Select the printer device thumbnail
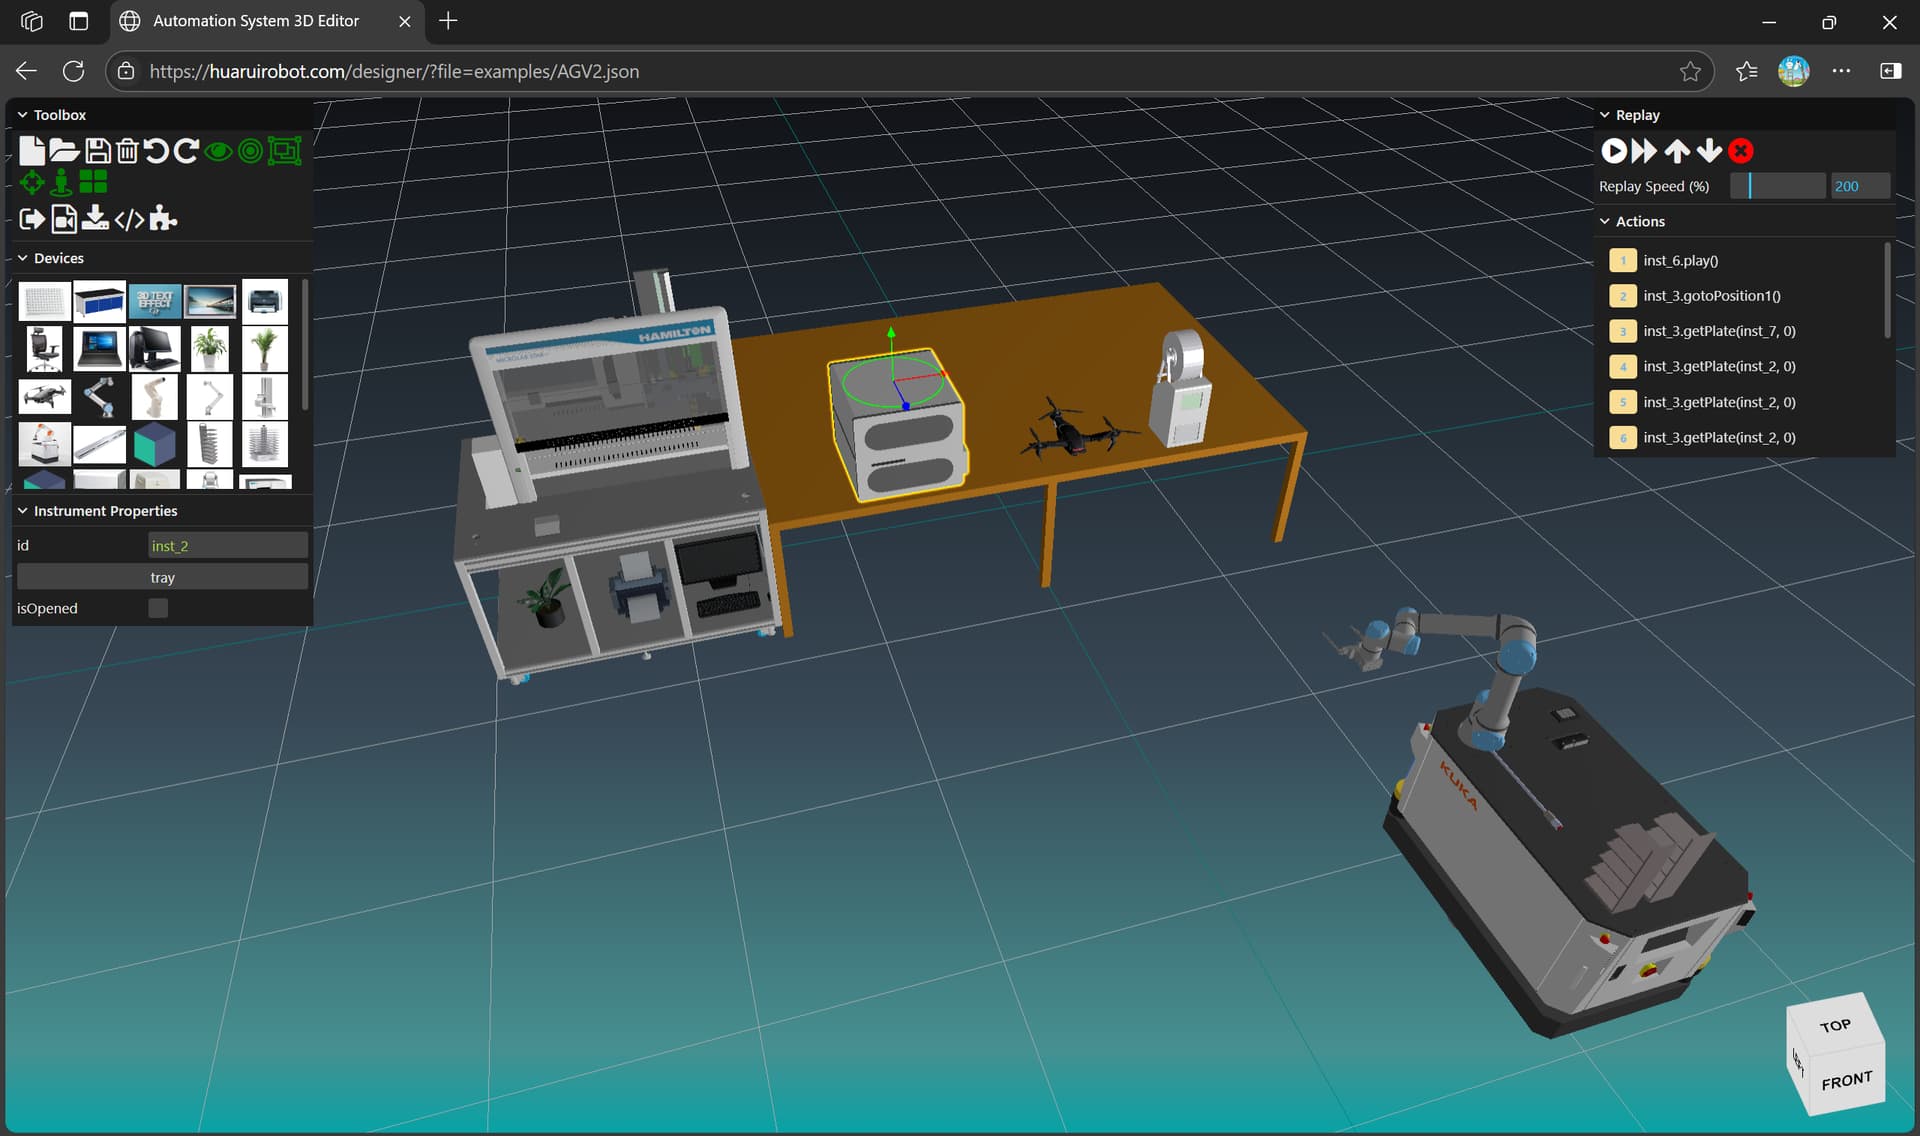Viewport: 1920px width, 1136px height. [x=265, y=301]
